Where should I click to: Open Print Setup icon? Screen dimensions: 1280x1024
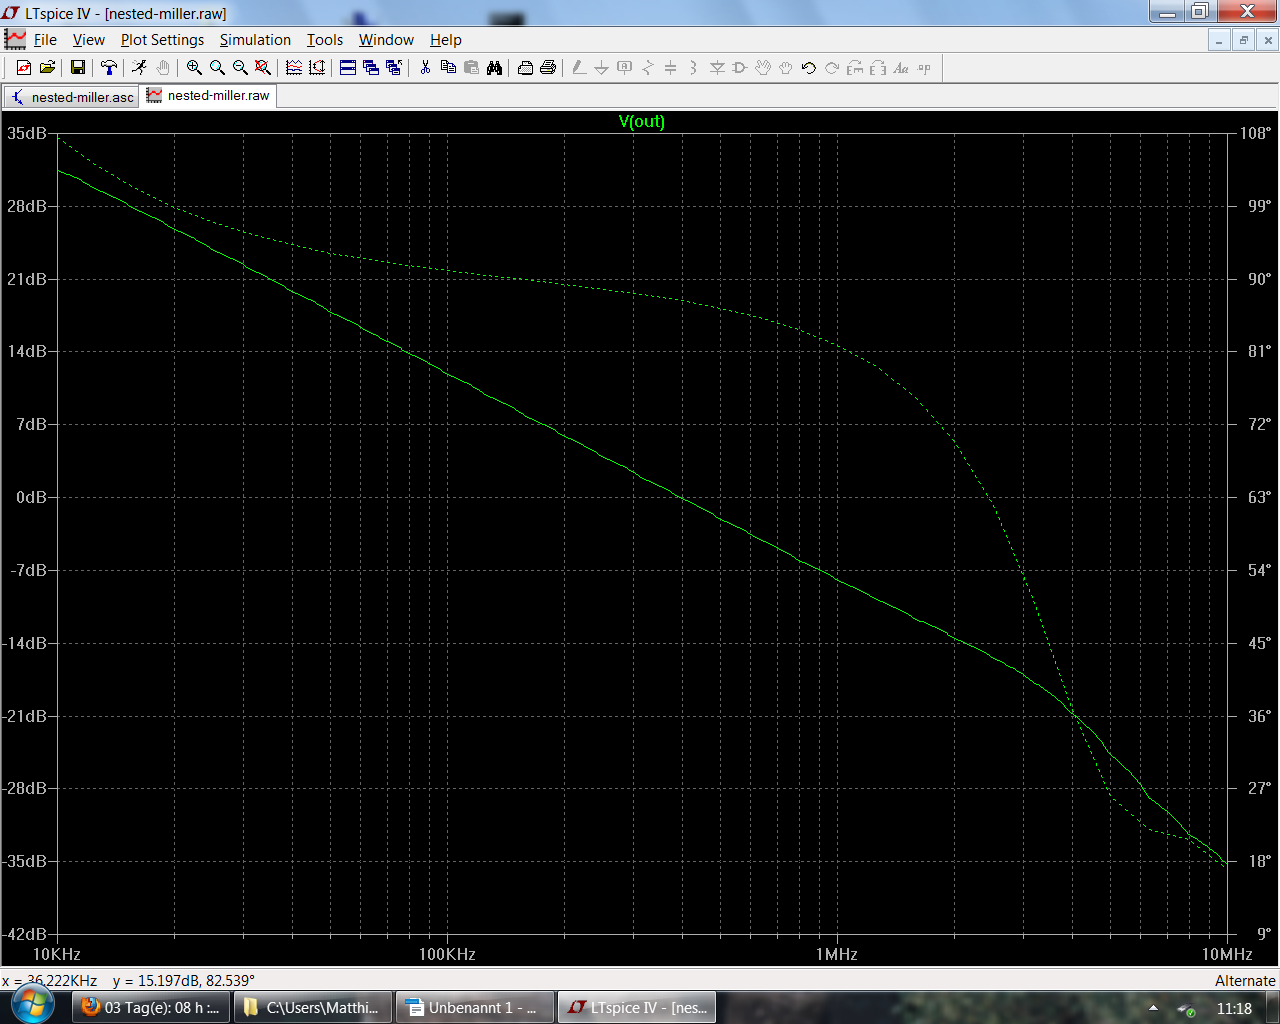click(525, 68)
